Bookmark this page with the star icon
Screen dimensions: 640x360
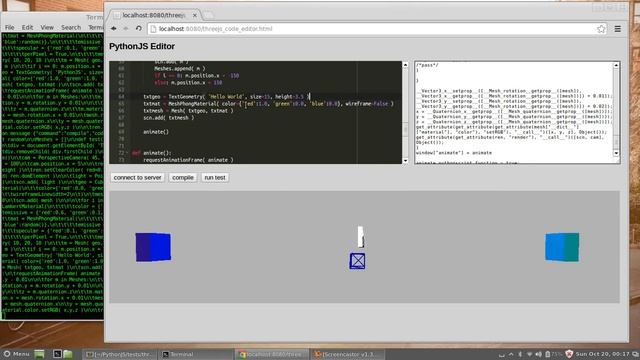click(x=601, y=29)
